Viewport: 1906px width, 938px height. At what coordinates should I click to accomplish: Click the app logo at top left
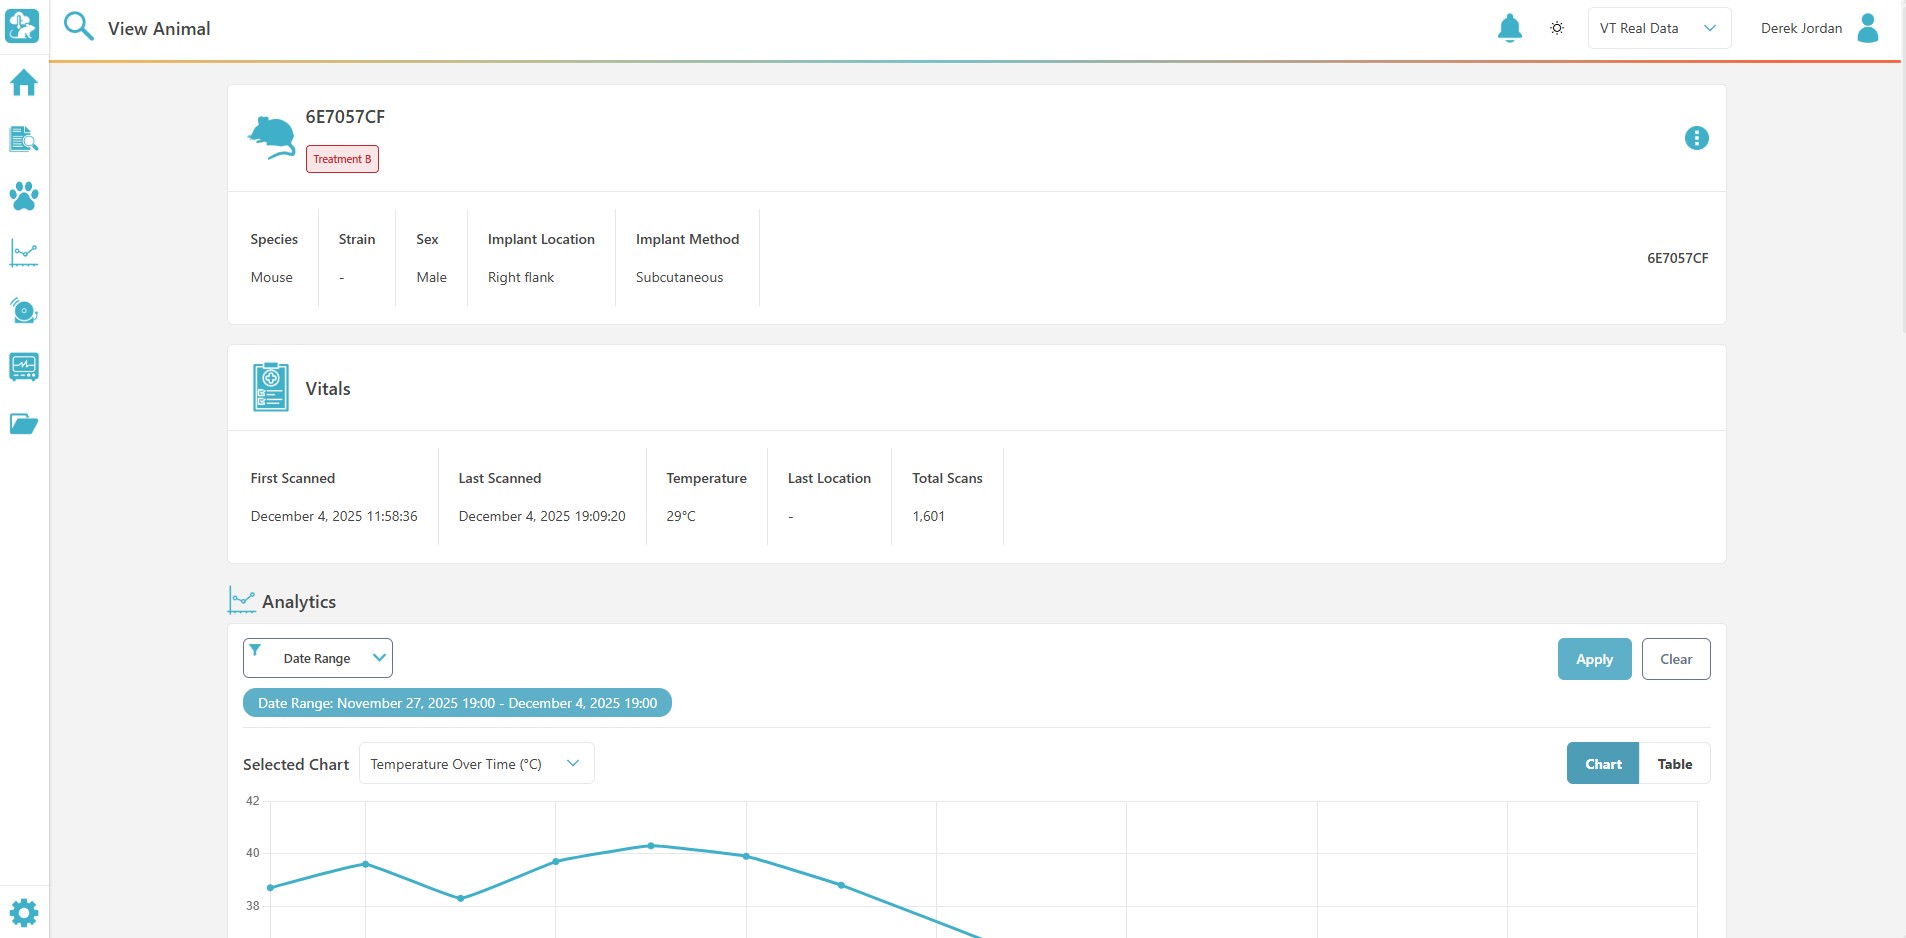pyautogui.click(x=22, y=26)
